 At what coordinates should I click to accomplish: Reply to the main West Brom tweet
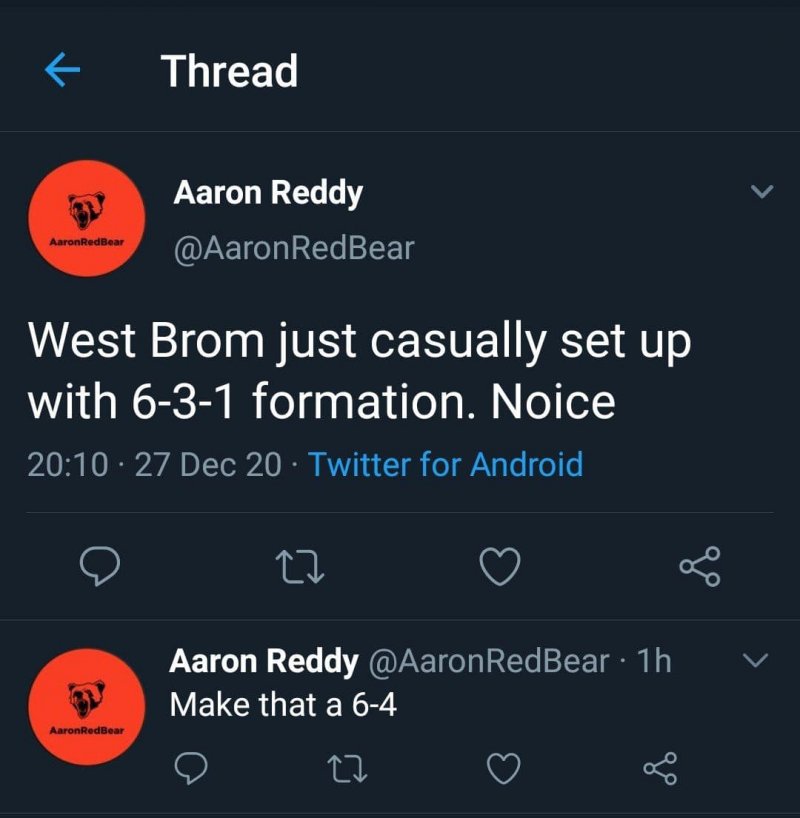[x=99, y=567]
